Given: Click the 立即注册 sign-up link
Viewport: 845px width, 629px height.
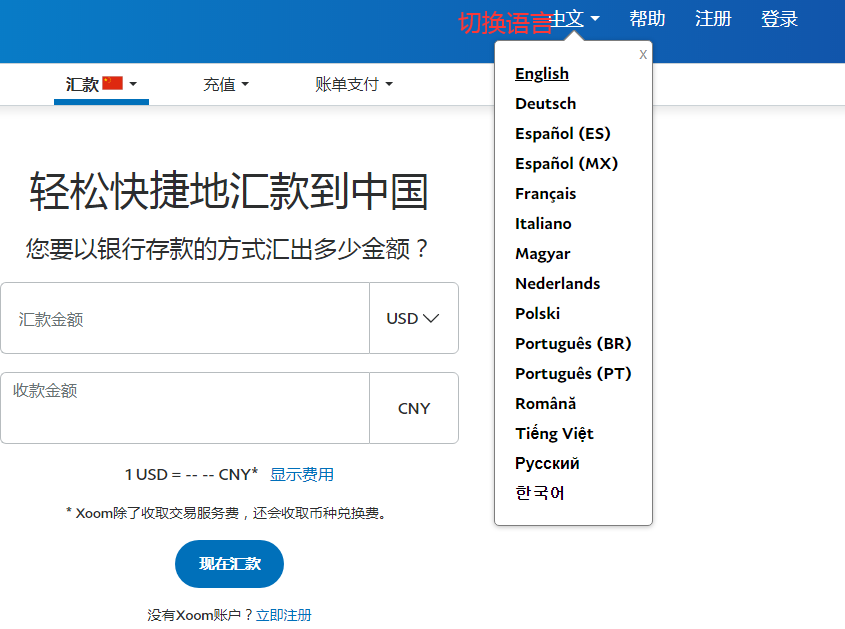Looking at the screenshot, I should (284, 615).
